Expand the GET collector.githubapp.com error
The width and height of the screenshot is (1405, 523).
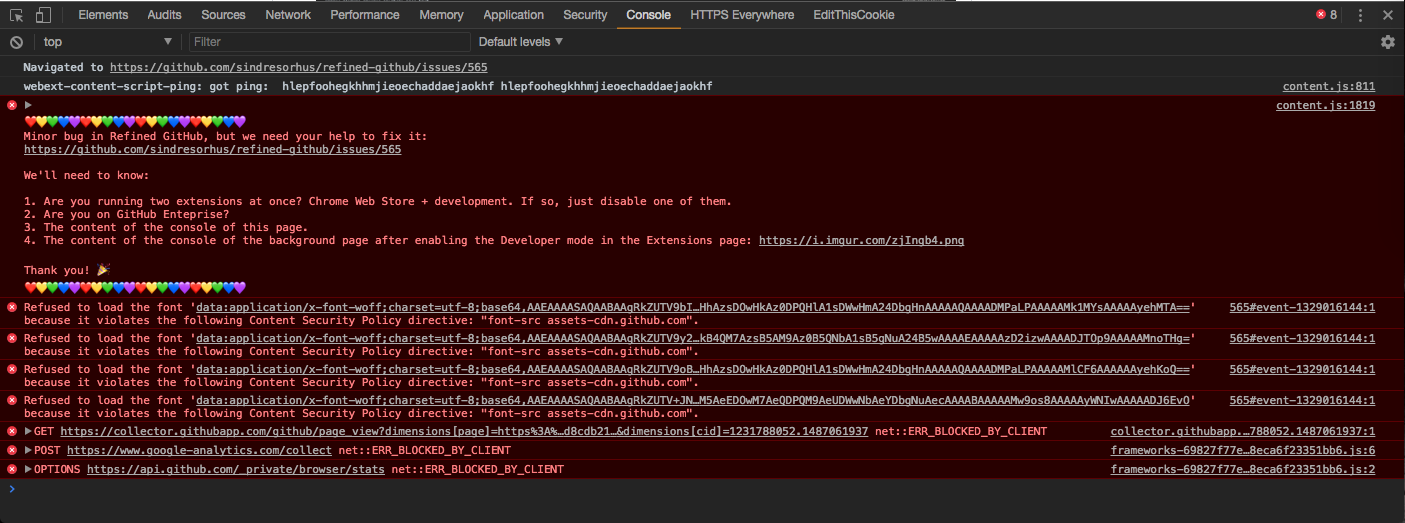(x=28, y=432)
